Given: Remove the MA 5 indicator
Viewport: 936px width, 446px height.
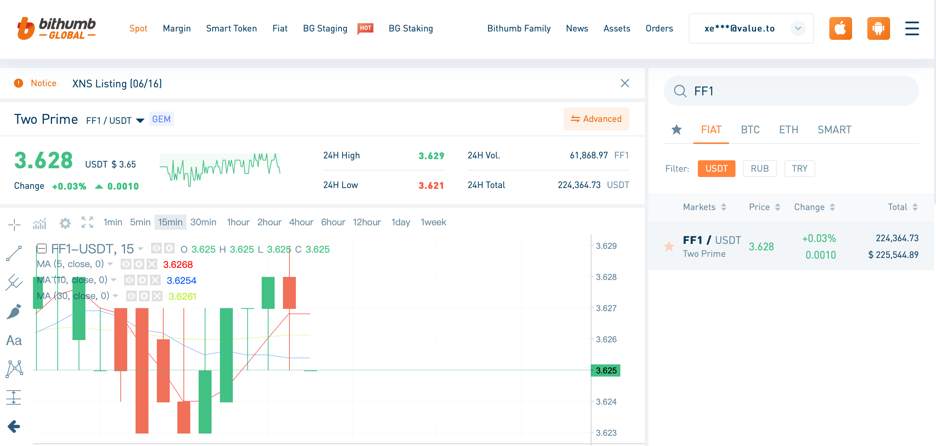Looking at the screenshot, I should [152, 264].
